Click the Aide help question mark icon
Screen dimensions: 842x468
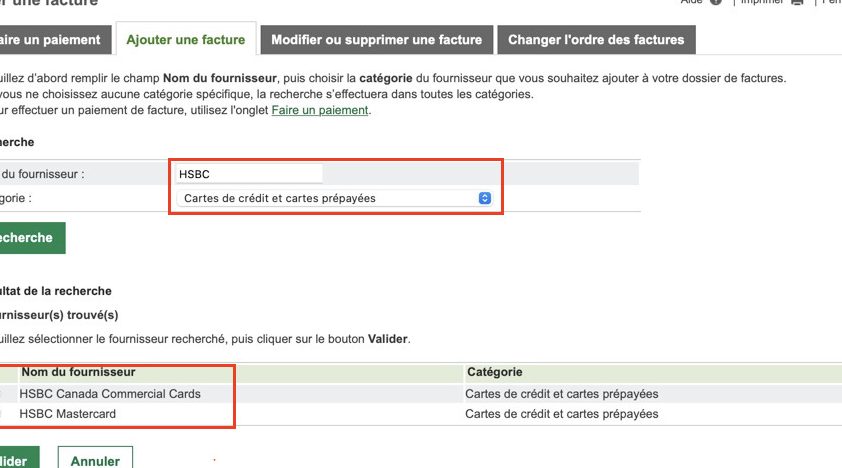pyautogui.click(x=716, y=2)
